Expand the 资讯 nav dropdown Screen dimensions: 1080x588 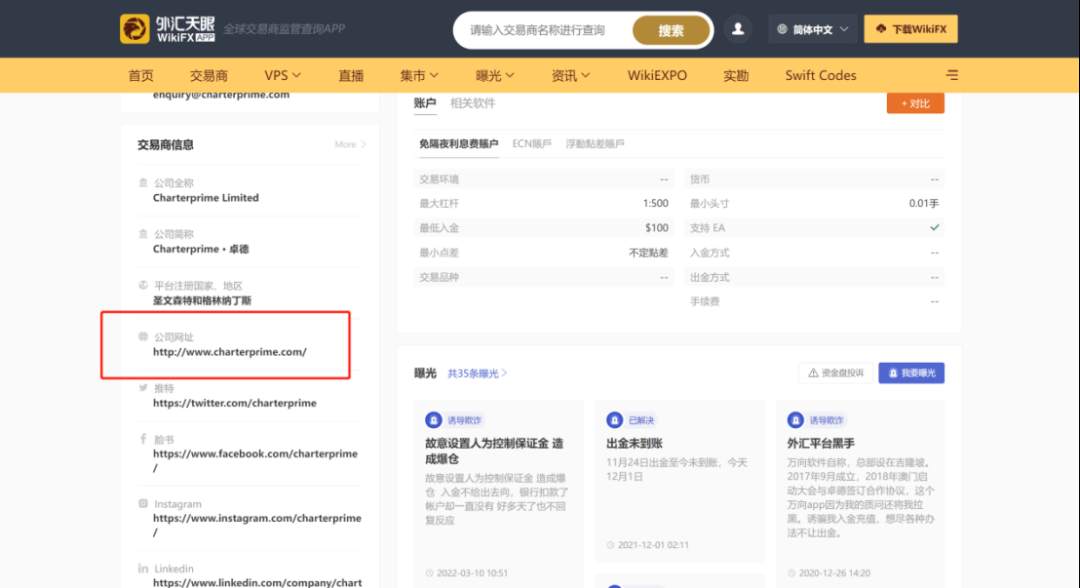click(570, 75)
